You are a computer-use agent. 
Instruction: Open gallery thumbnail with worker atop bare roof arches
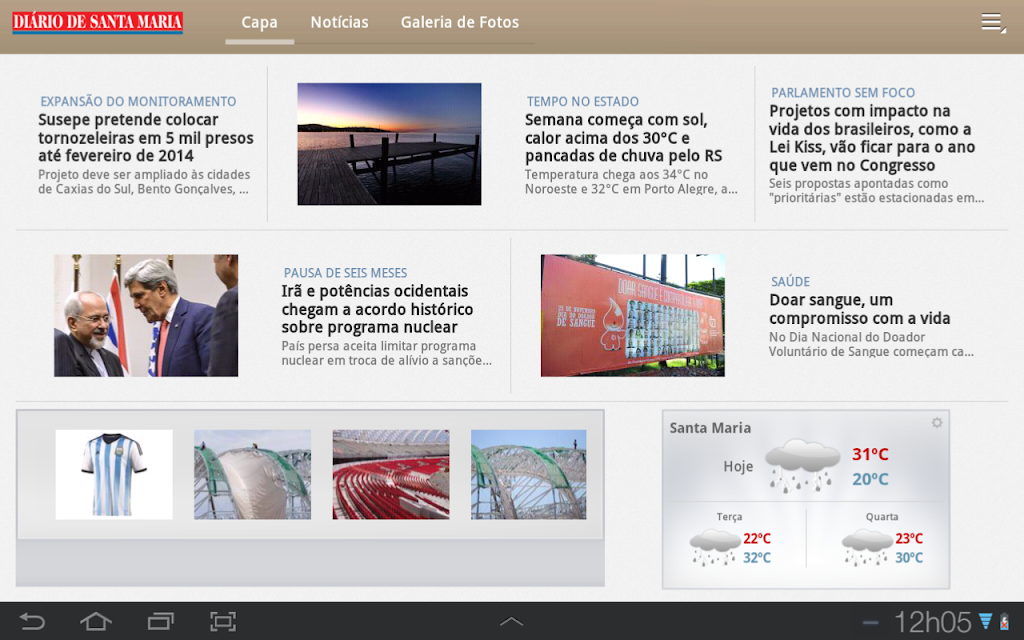coord(528,475)
